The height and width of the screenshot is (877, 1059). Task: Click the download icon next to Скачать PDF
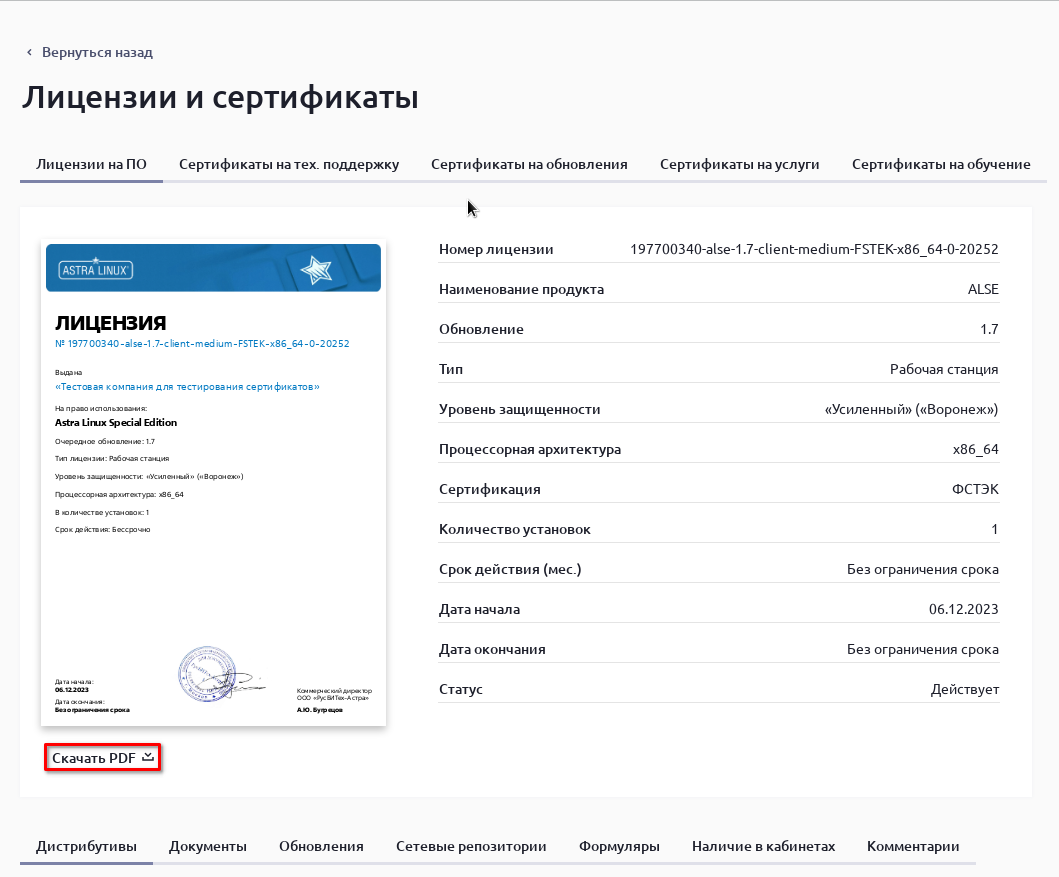148,758
